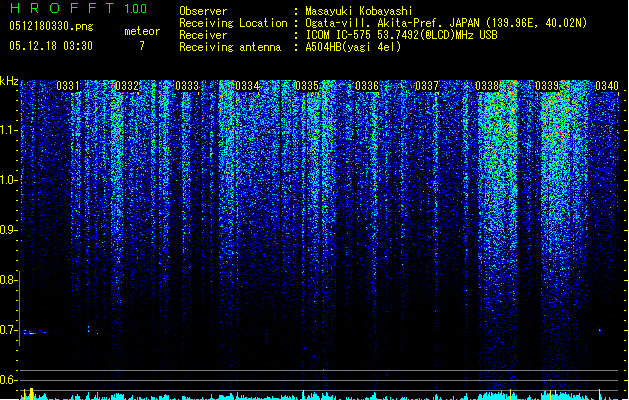
Task: Click receiver text ICOM IC-575 53.7492 MHz USB
Action: click(402, 35)
